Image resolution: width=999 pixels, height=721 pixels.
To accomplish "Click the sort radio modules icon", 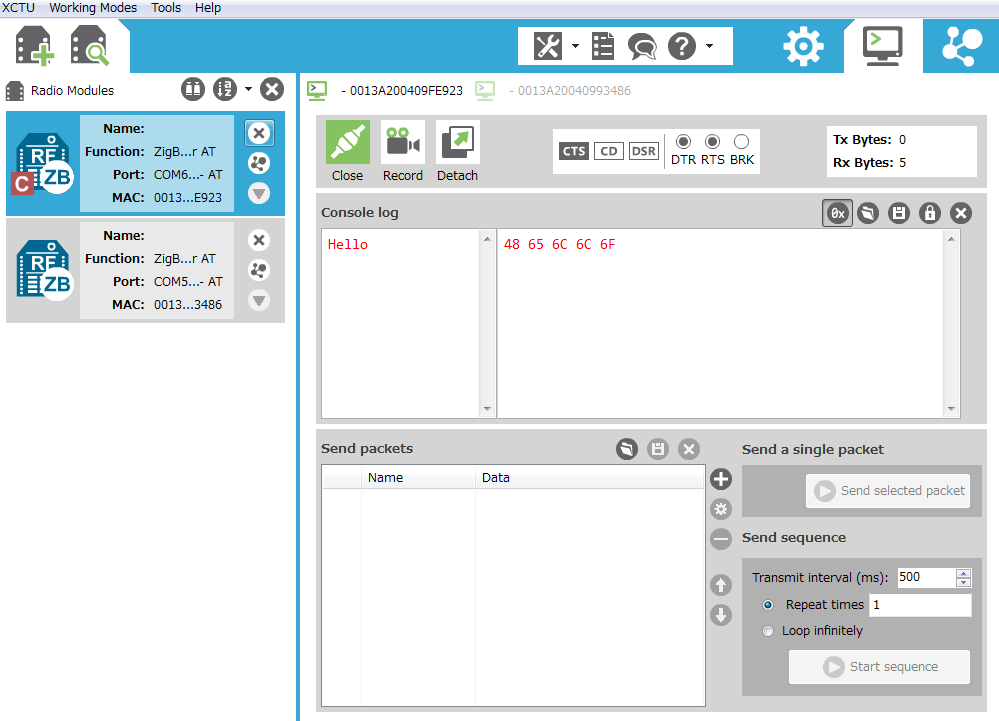I will tap(225, 89).
